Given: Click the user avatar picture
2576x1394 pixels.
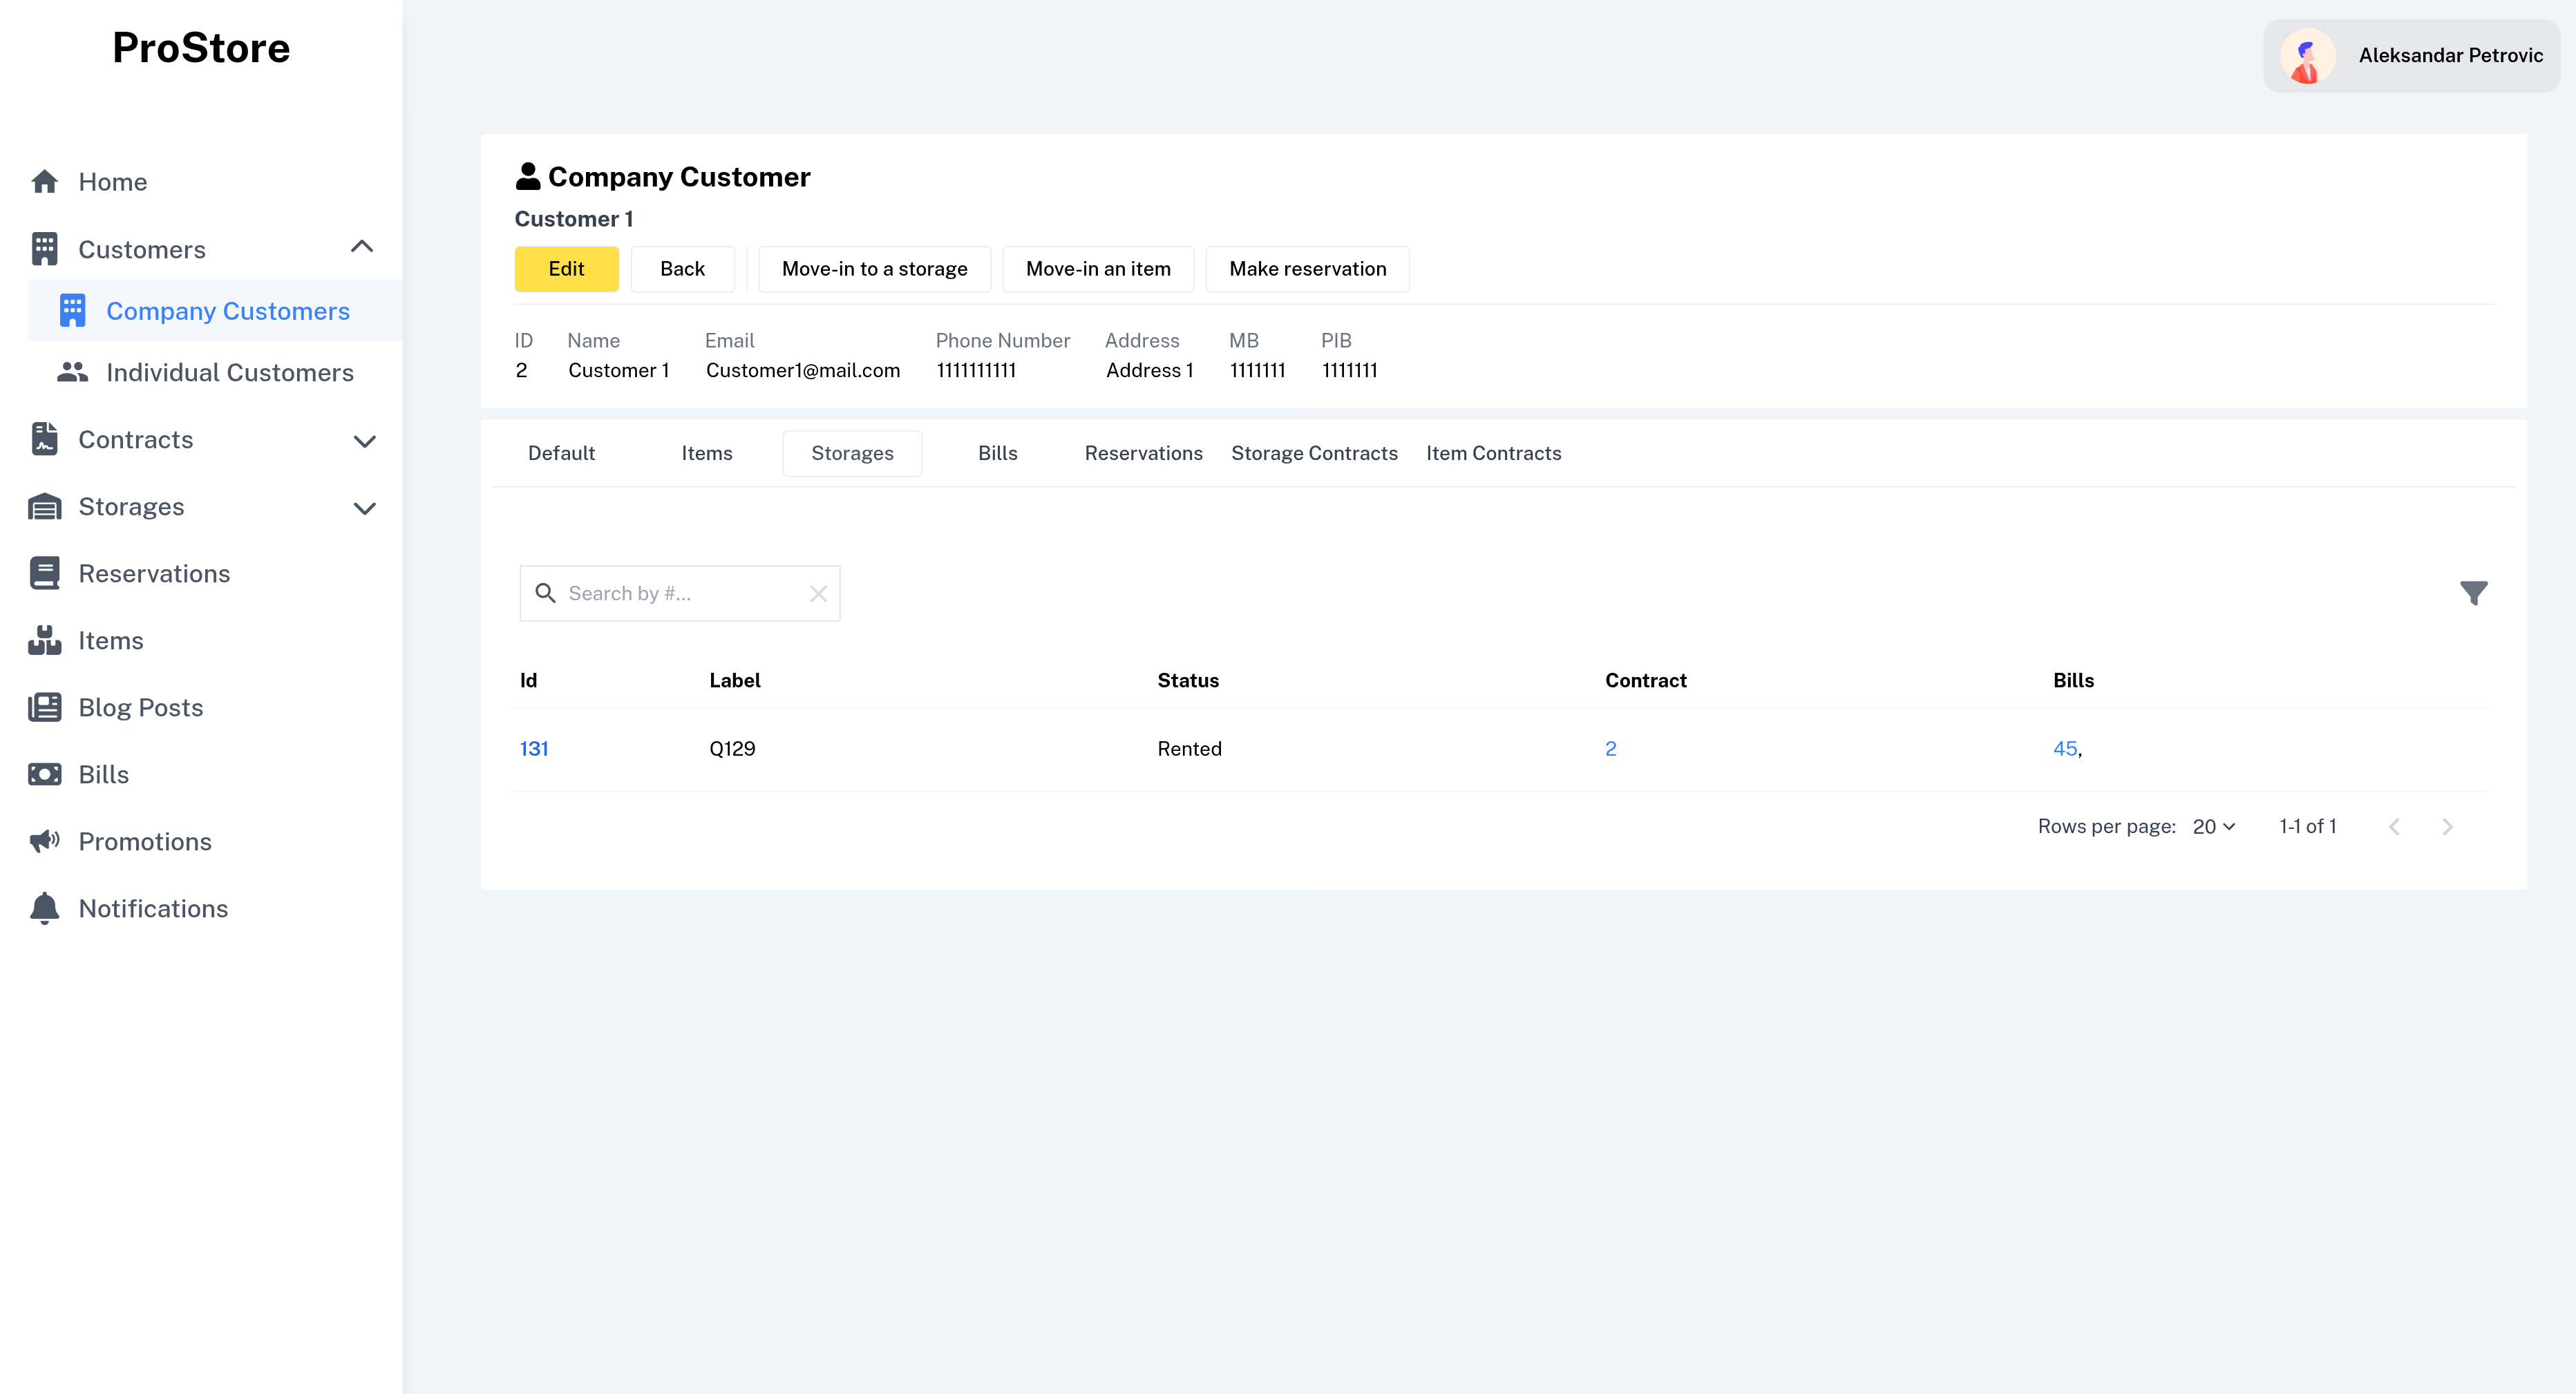Looking at the screenshot, I should tap(2307, 56).
